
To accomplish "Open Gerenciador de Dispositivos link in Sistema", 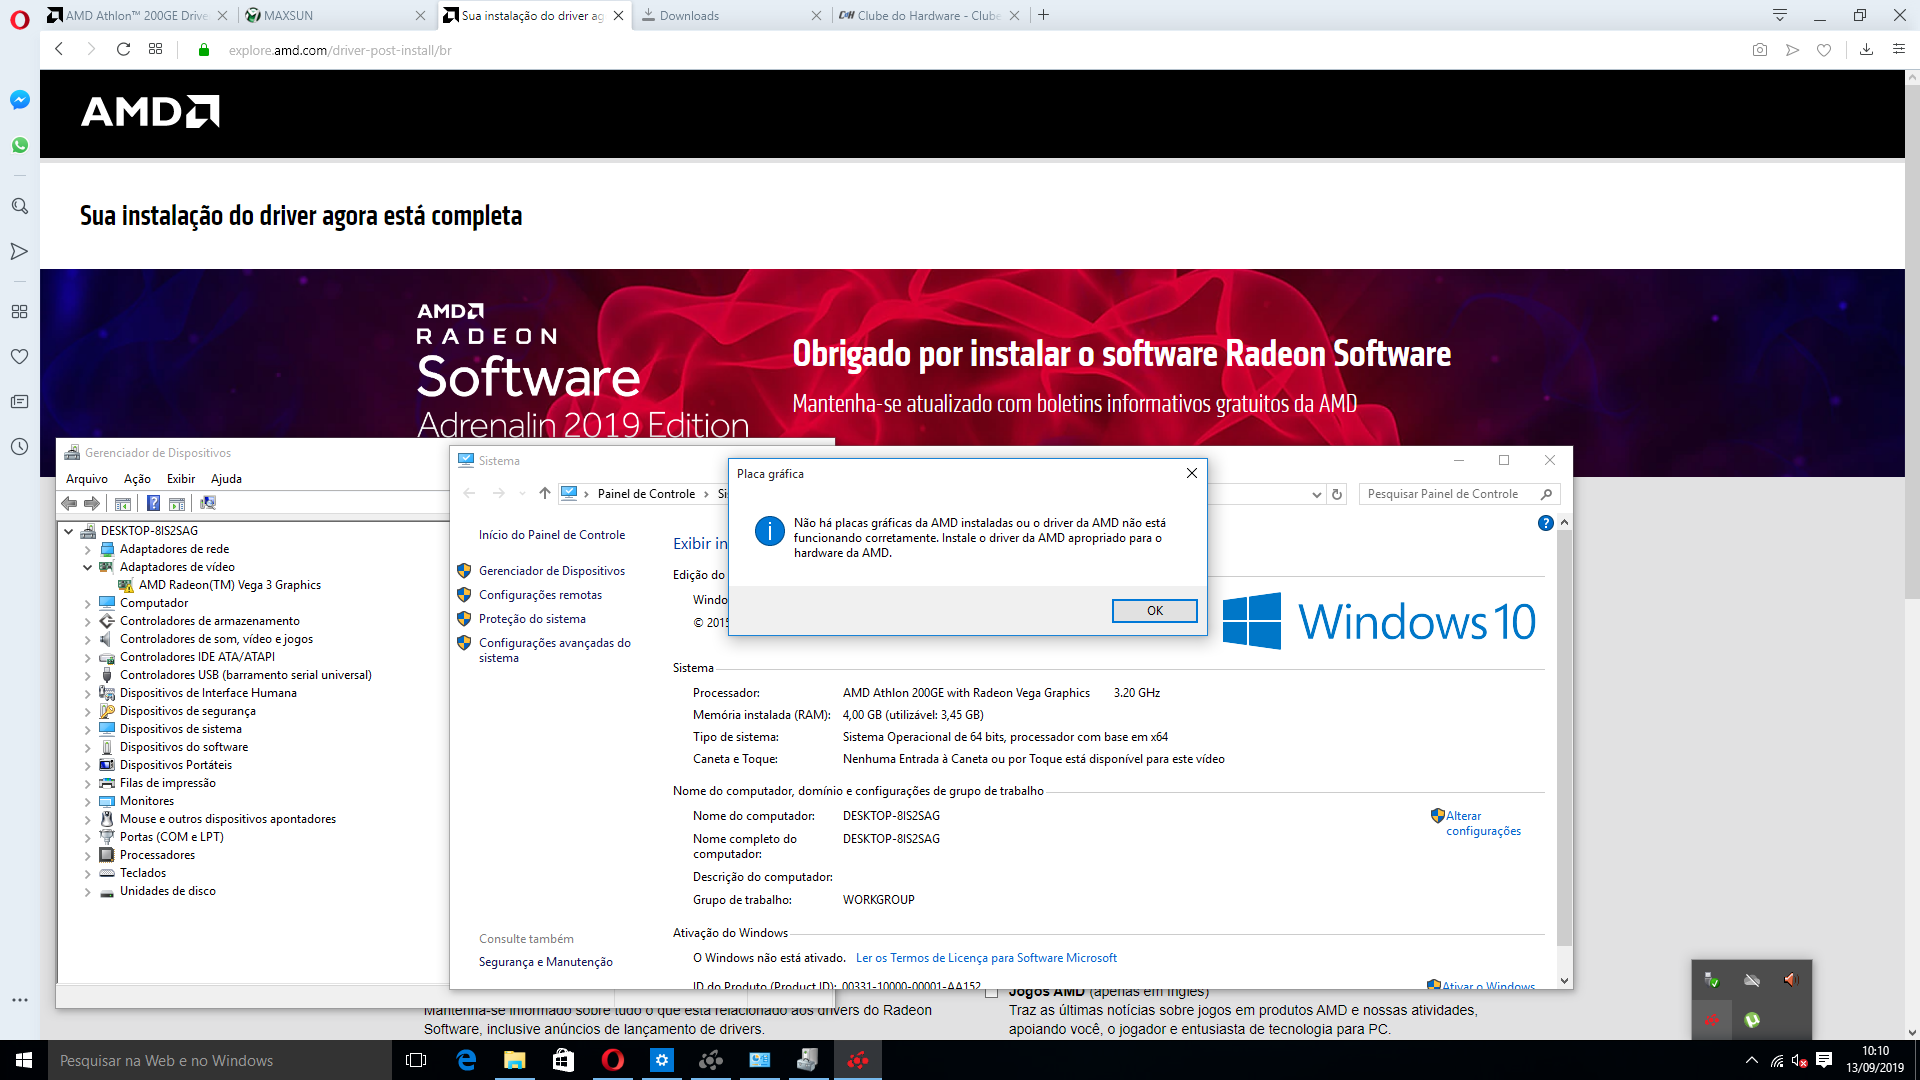I will pos(552,571).
